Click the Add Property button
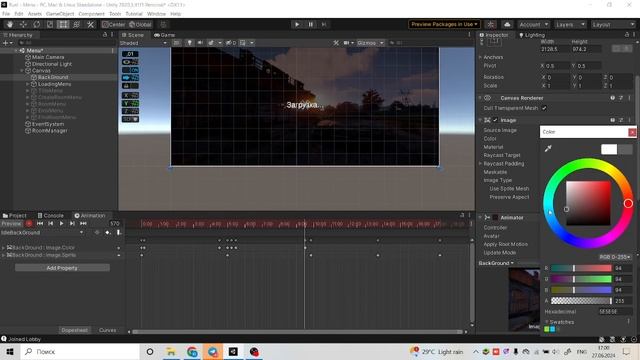 pos(62,268)
